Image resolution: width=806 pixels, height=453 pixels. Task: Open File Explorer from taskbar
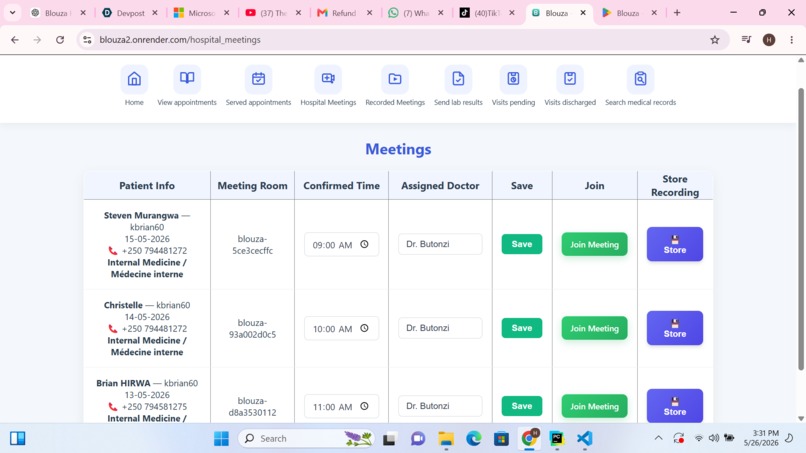point(446,439)
